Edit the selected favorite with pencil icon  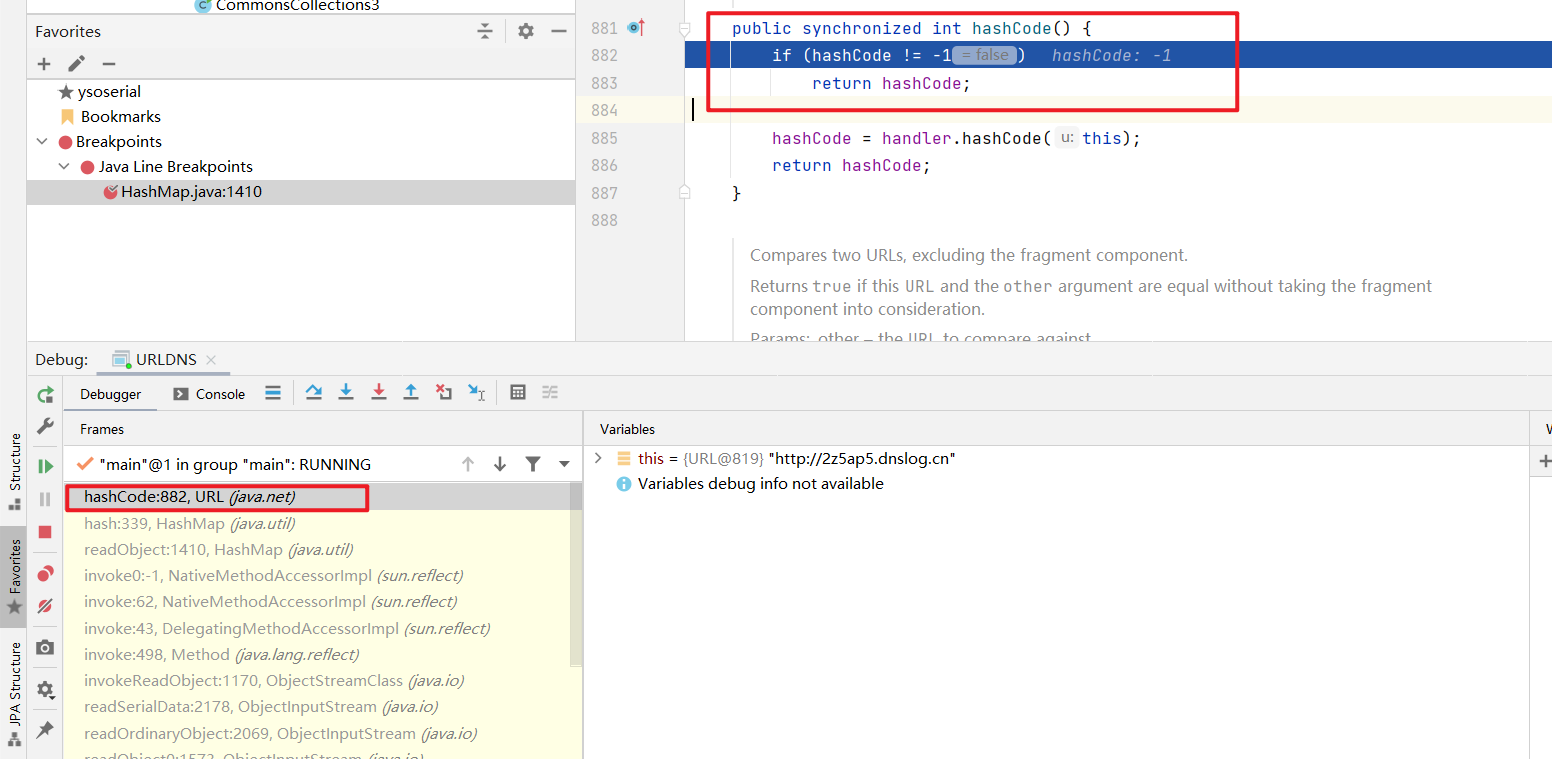click(76, 64)
